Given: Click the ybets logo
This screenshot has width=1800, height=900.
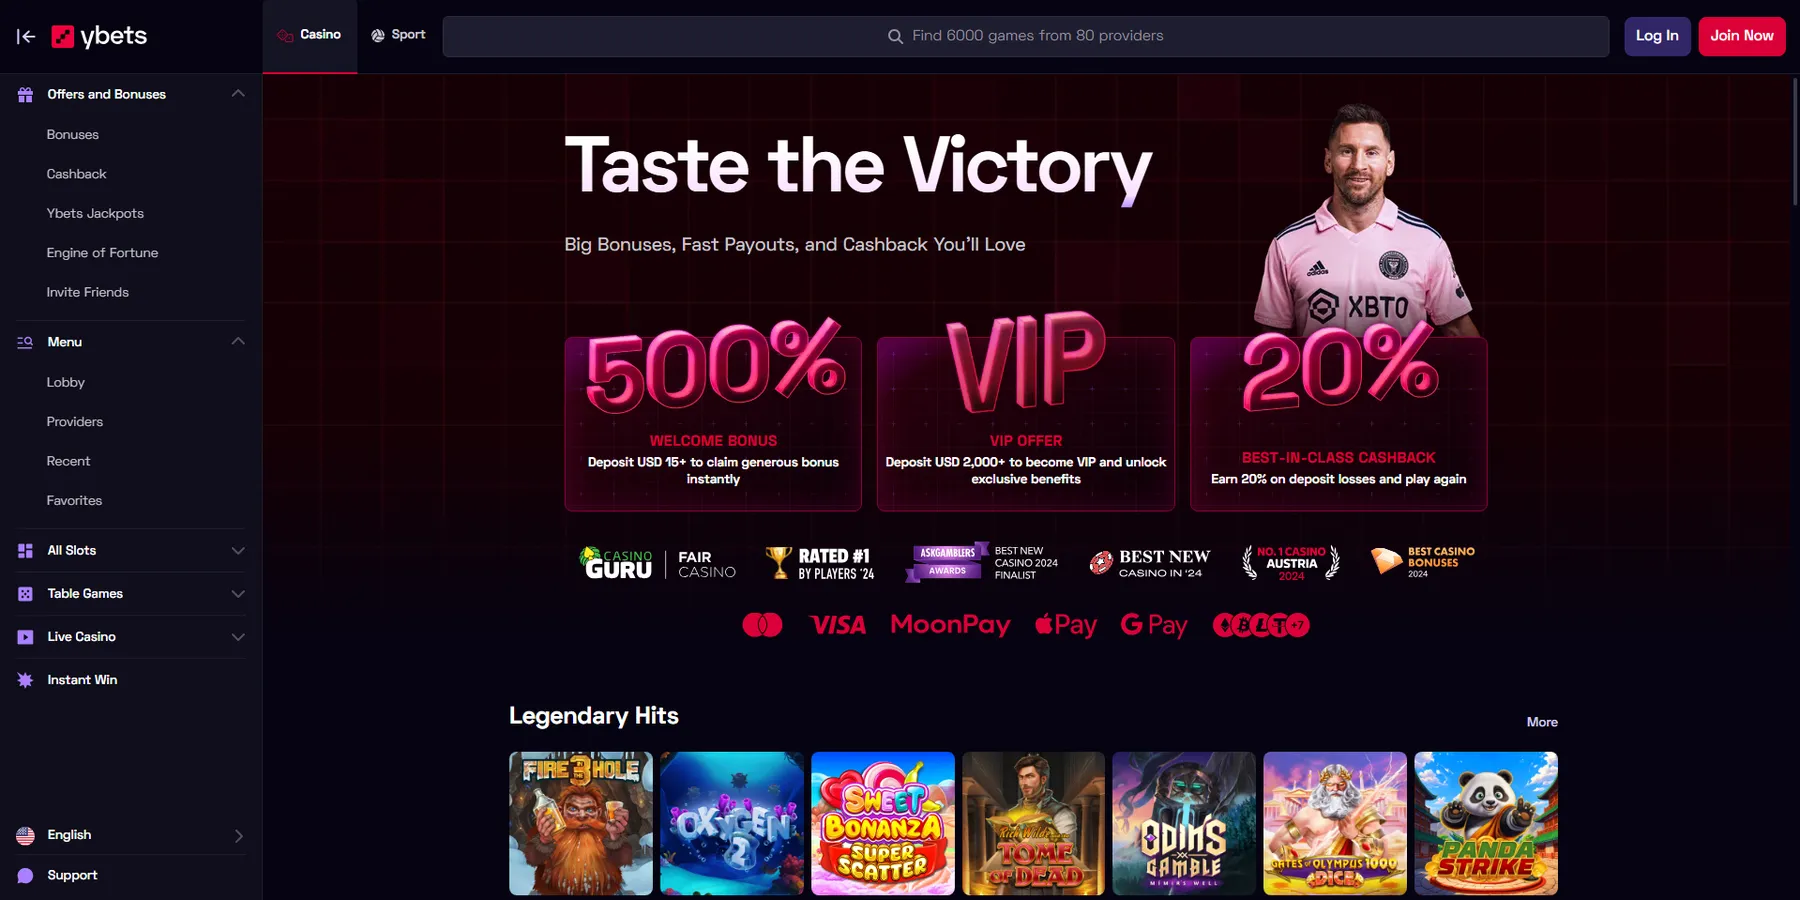Looking at the screenshot, I should pos(99,37).
